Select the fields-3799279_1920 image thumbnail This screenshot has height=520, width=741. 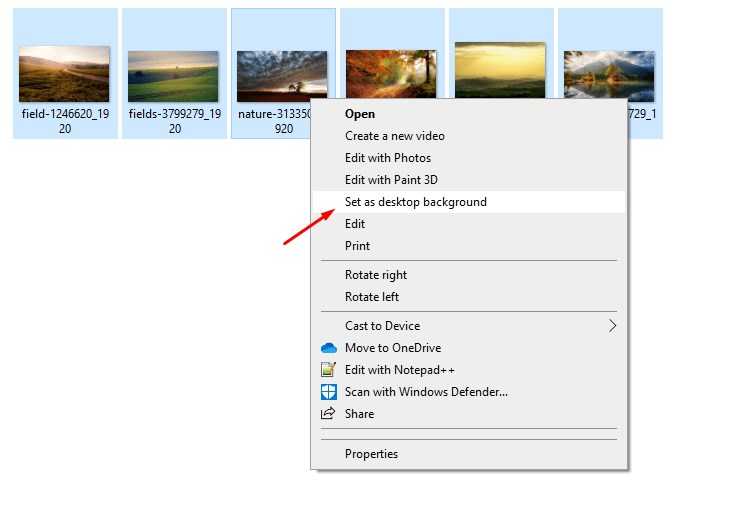[x=173, y=76]
